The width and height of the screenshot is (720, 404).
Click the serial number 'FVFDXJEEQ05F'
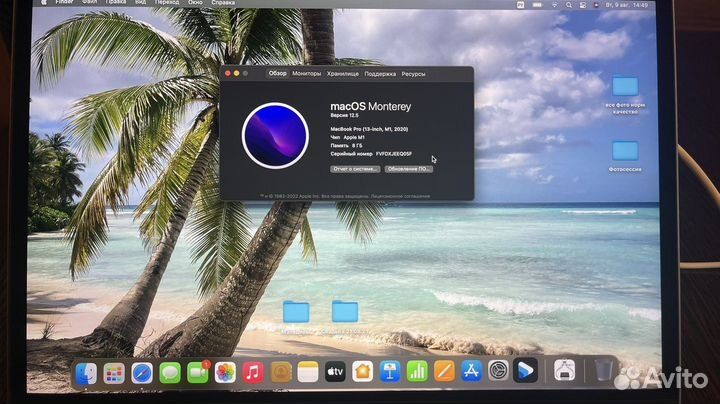point(394,154)
